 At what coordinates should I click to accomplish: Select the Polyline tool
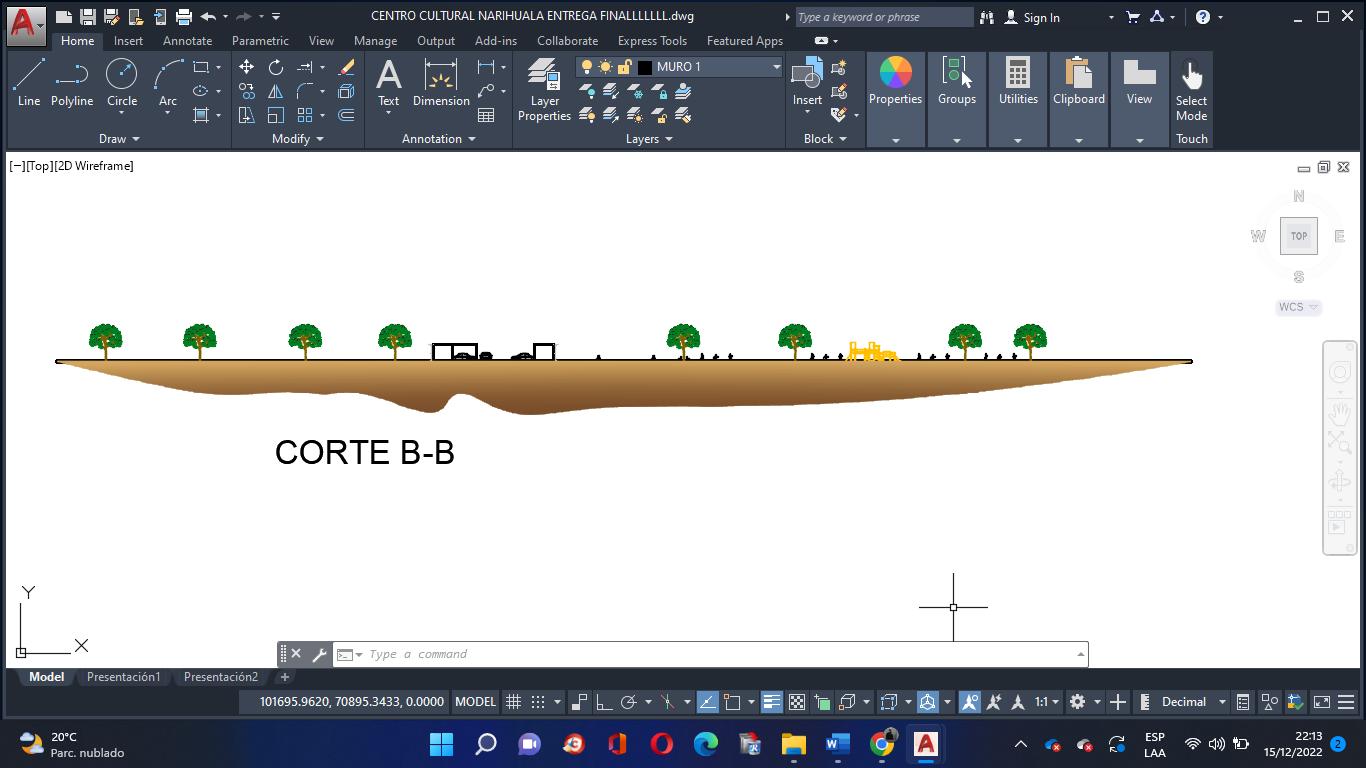(x=72, y=82)
